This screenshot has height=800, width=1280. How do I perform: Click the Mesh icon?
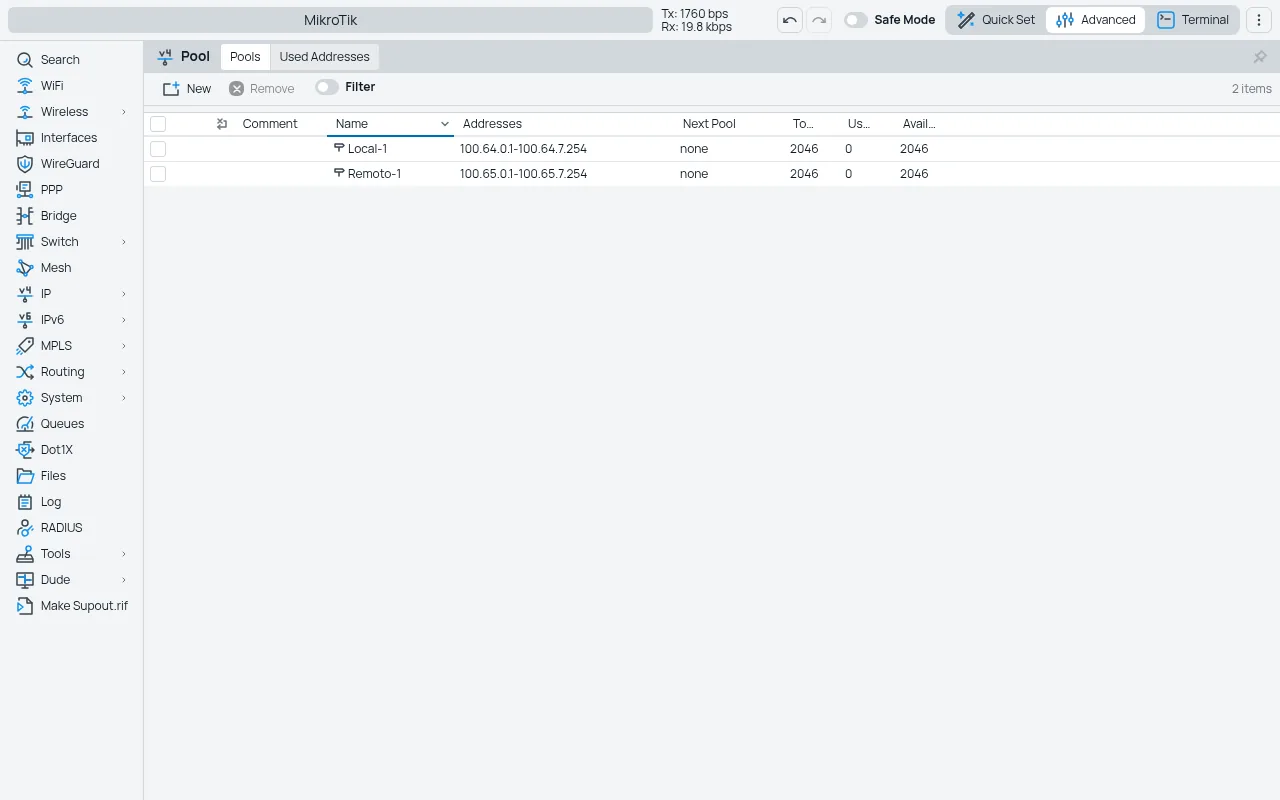tap(25, 268)
